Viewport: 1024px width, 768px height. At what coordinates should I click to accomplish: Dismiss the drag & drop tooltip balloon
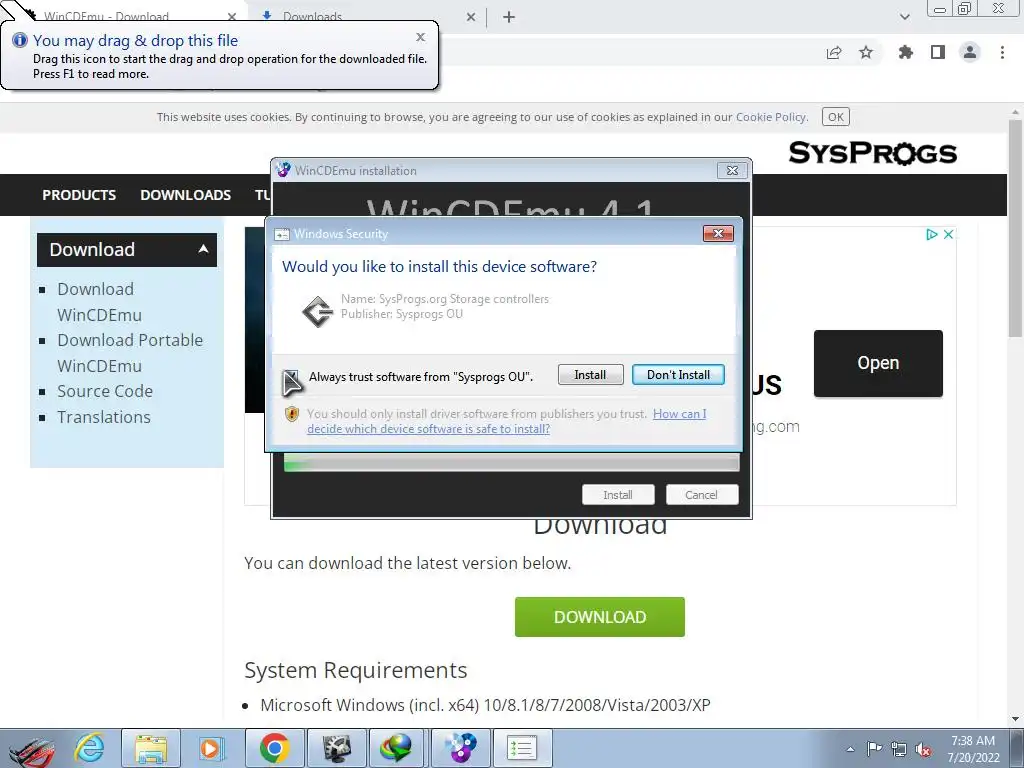pyautogui.click(x=421, y=37)
